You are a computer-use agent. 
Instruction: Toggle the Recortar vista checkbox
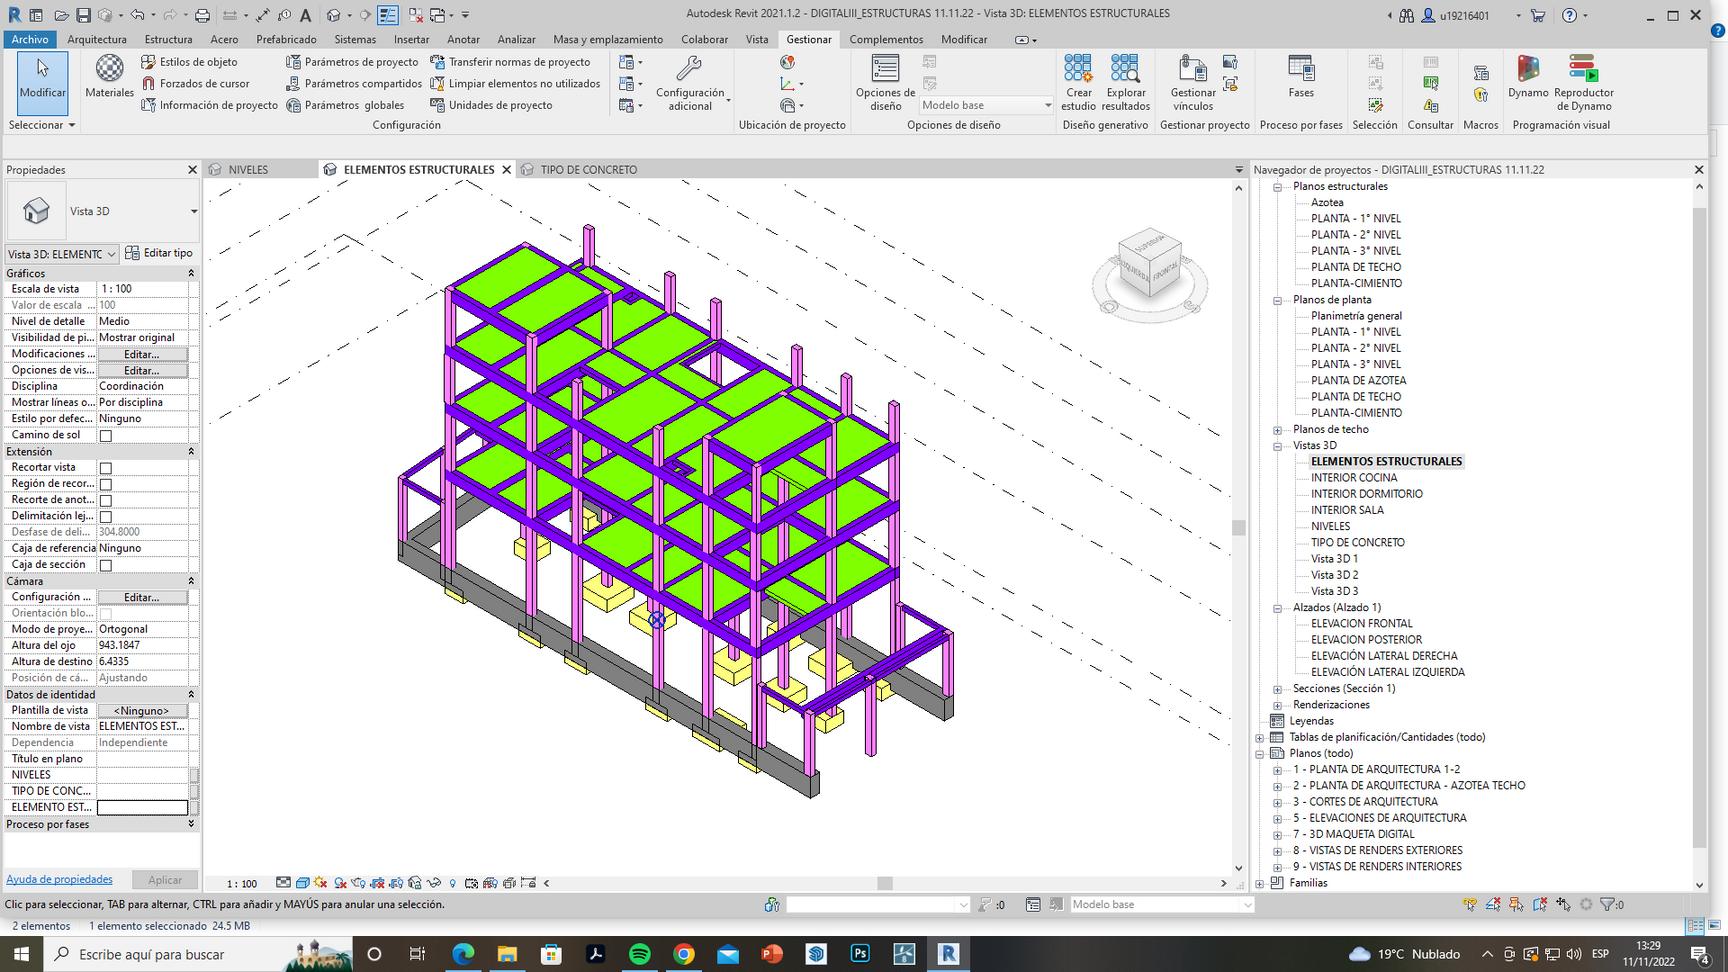pos(105,468)
